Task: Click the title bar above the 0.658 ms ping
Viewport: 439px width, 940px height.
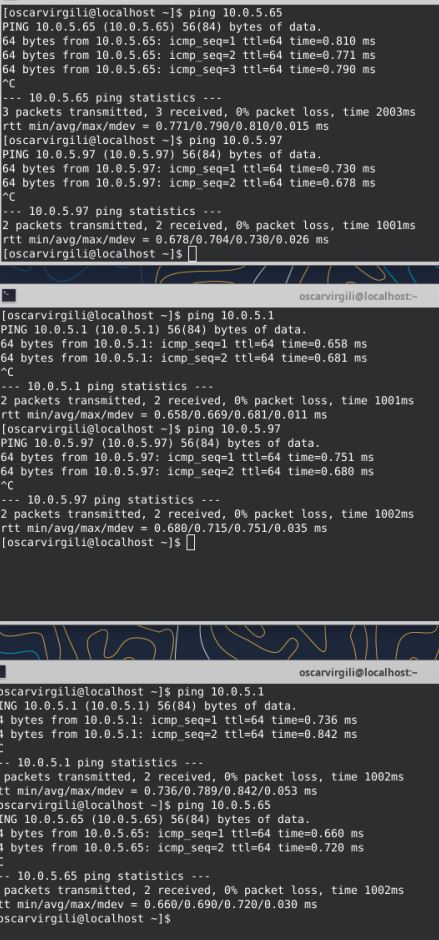Action: (x=220, y=295)
